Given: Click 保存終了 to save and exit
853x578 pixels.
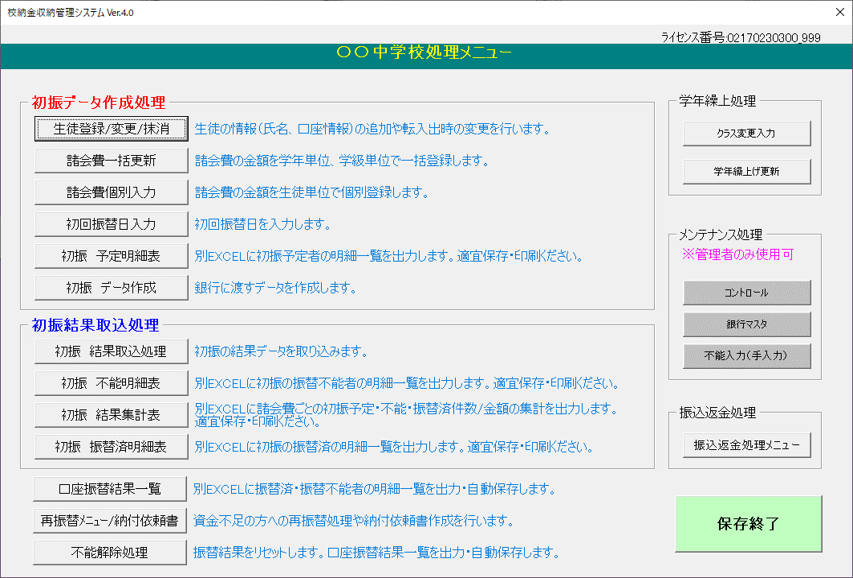Looking at the screenshot, I should click(x=749, y=524).
